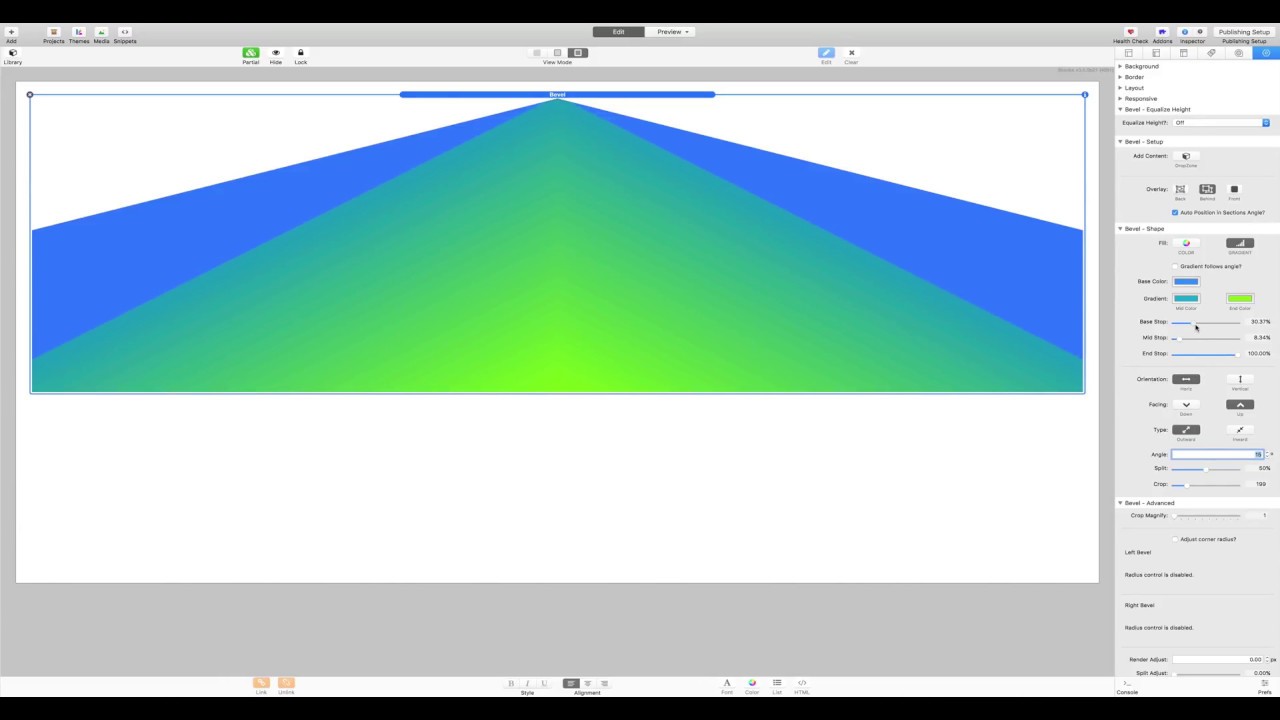This screenshot has width=1280, height=720.
Task: Select the tag-shaped inspector tab
Action: click(x=1211, y=53)
